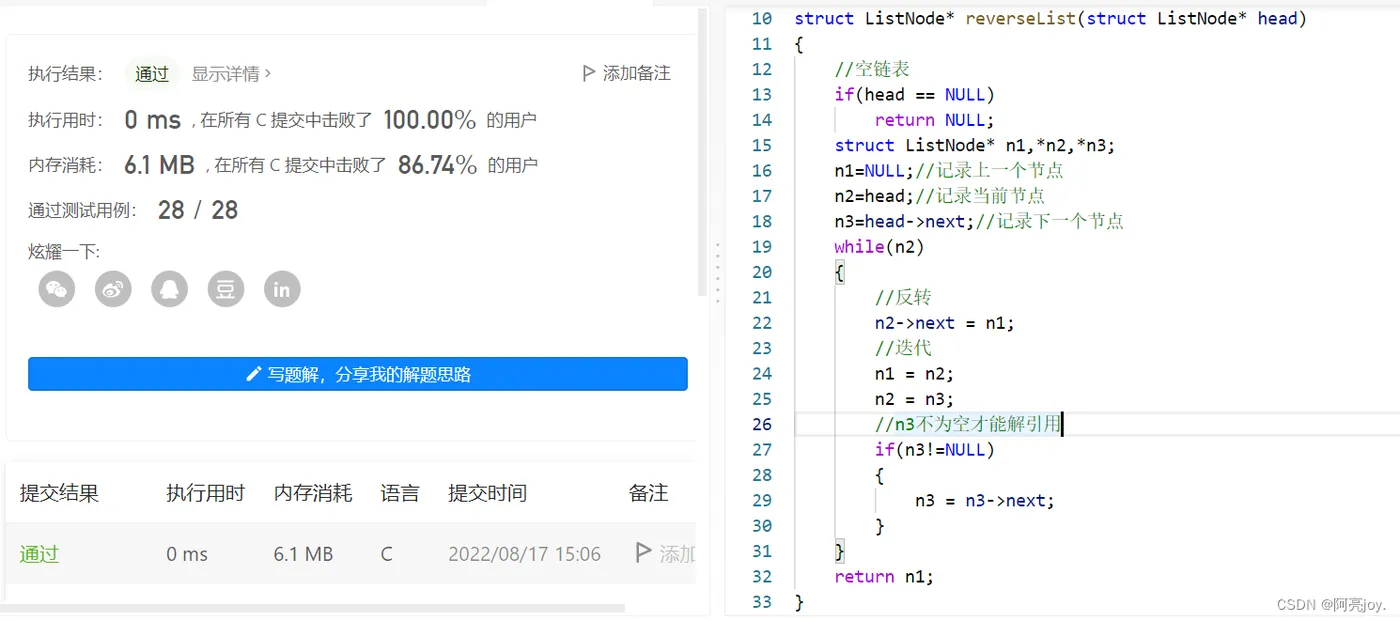
Task: Open the 通过 submission result link
Action: (39, 554)
